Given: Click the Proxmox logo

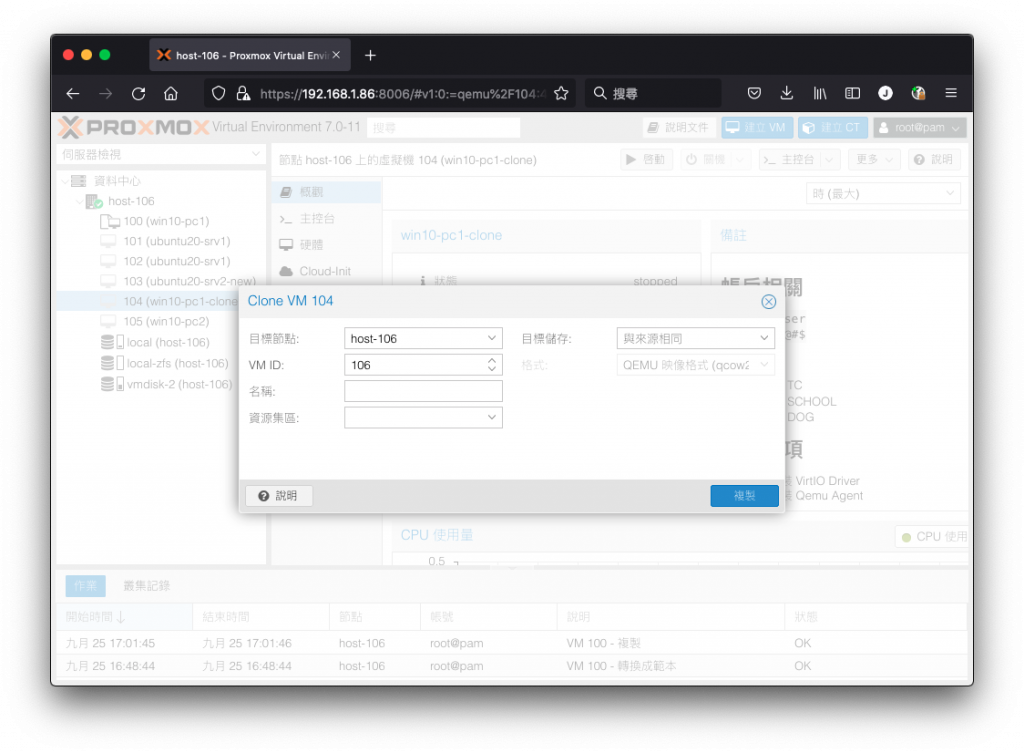Looking at the screenshot, I should click(134, 127).
